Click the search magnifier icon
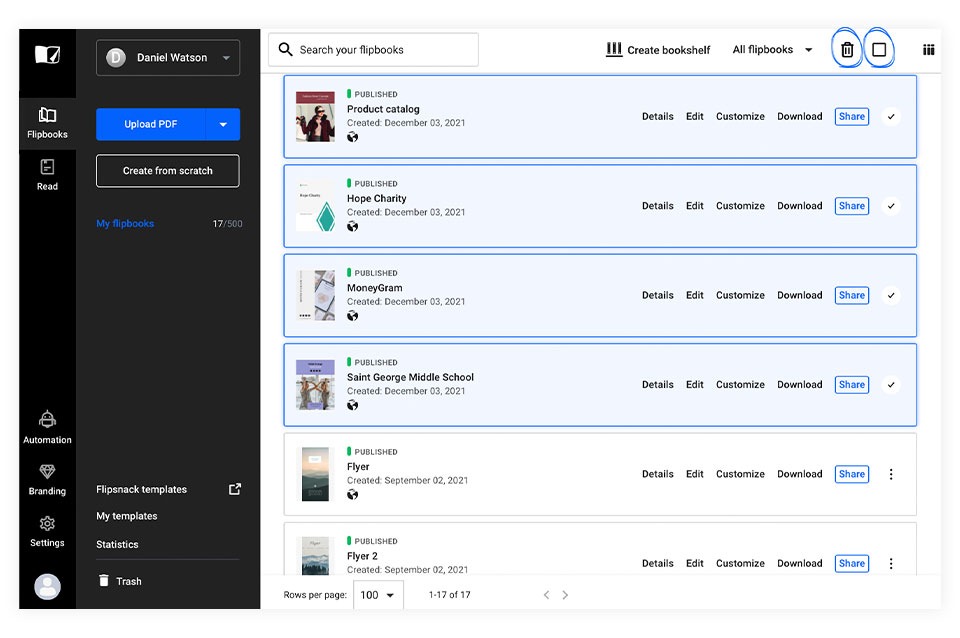The image size is (960, 638). [x=285, y=50]
